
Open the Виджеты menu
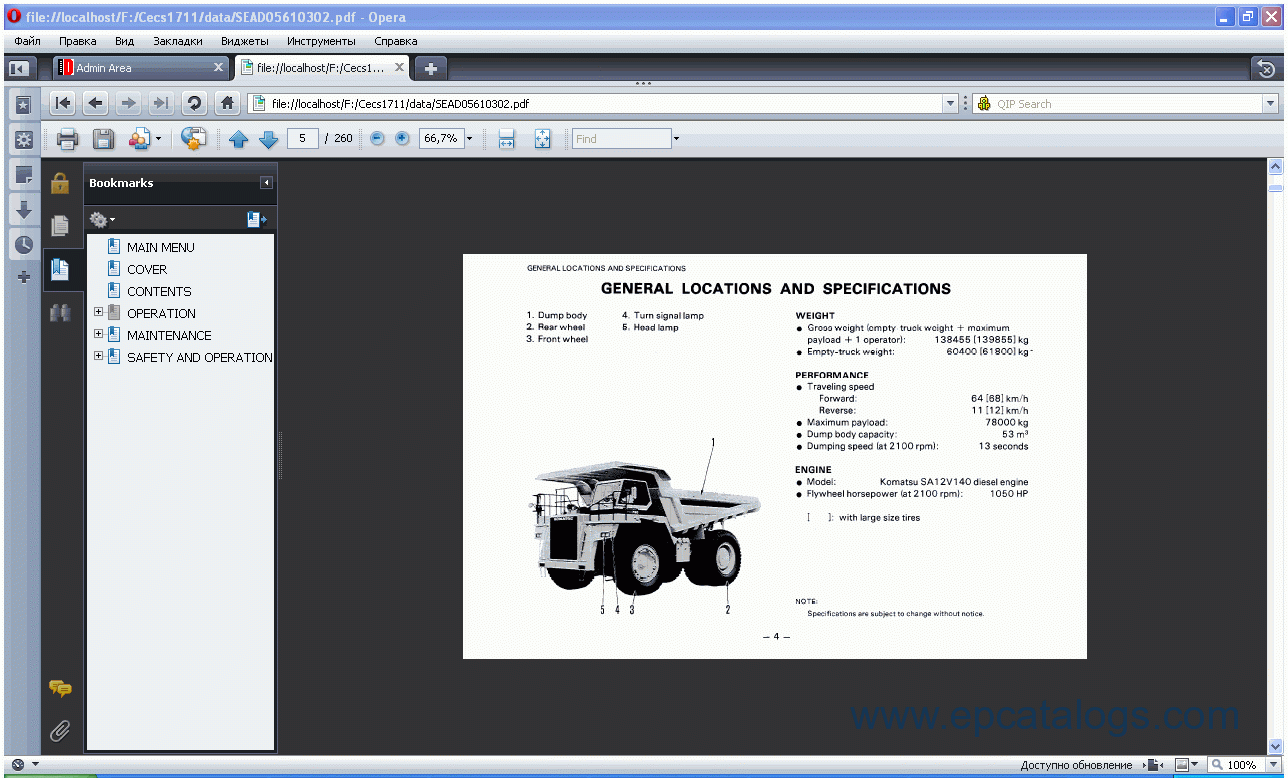(244, 41)
